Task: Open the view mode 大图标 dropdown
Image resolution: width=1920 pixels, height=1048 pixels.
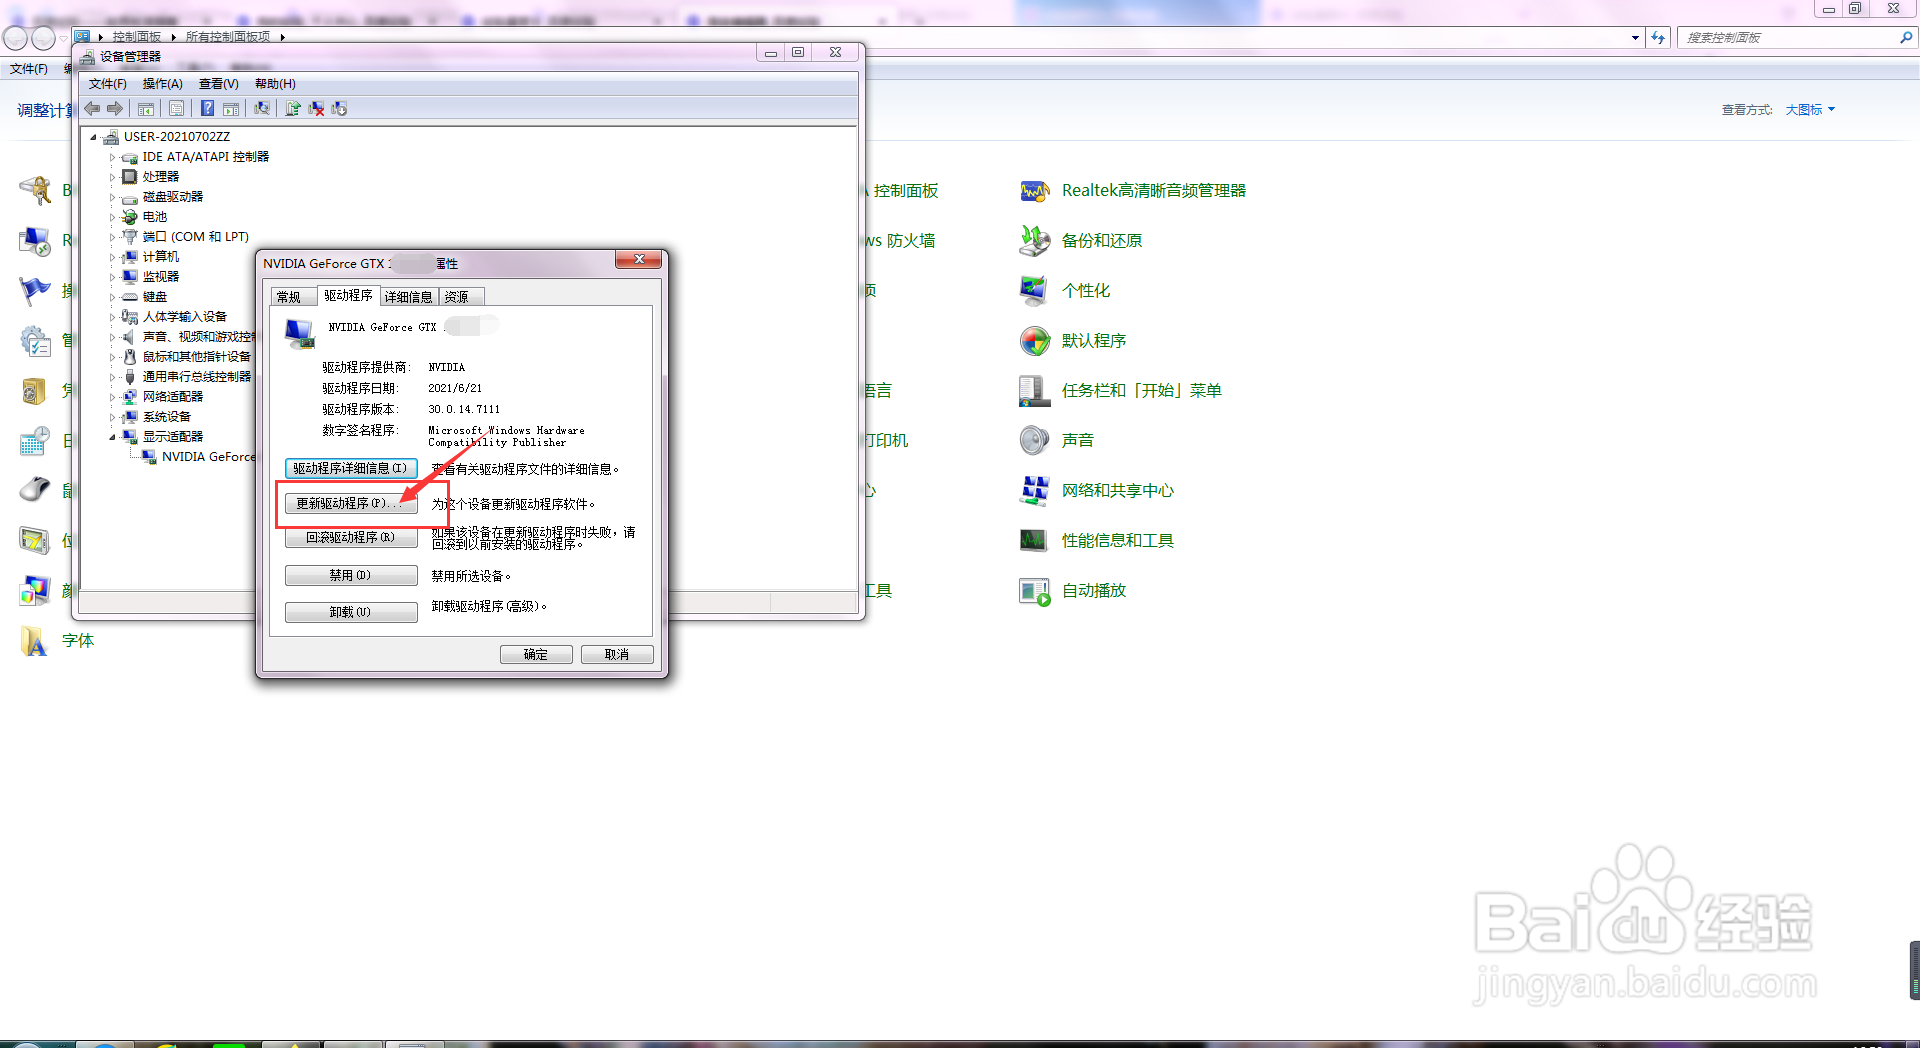Action: [x=1810, y=110]
